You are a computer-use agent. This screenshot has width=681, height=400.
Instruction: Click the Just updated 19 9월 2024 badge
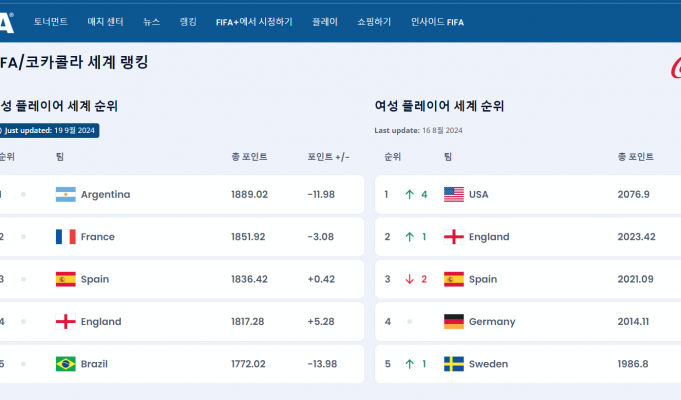[x=48, y=130]
